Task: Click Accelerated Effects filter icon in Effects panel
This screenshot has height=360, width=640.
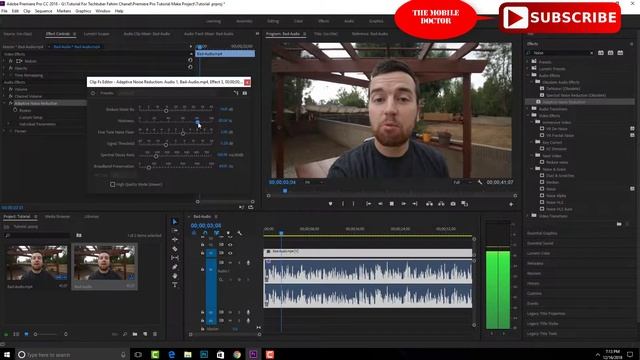Action: pyautogui.click(x=601, y=53)
